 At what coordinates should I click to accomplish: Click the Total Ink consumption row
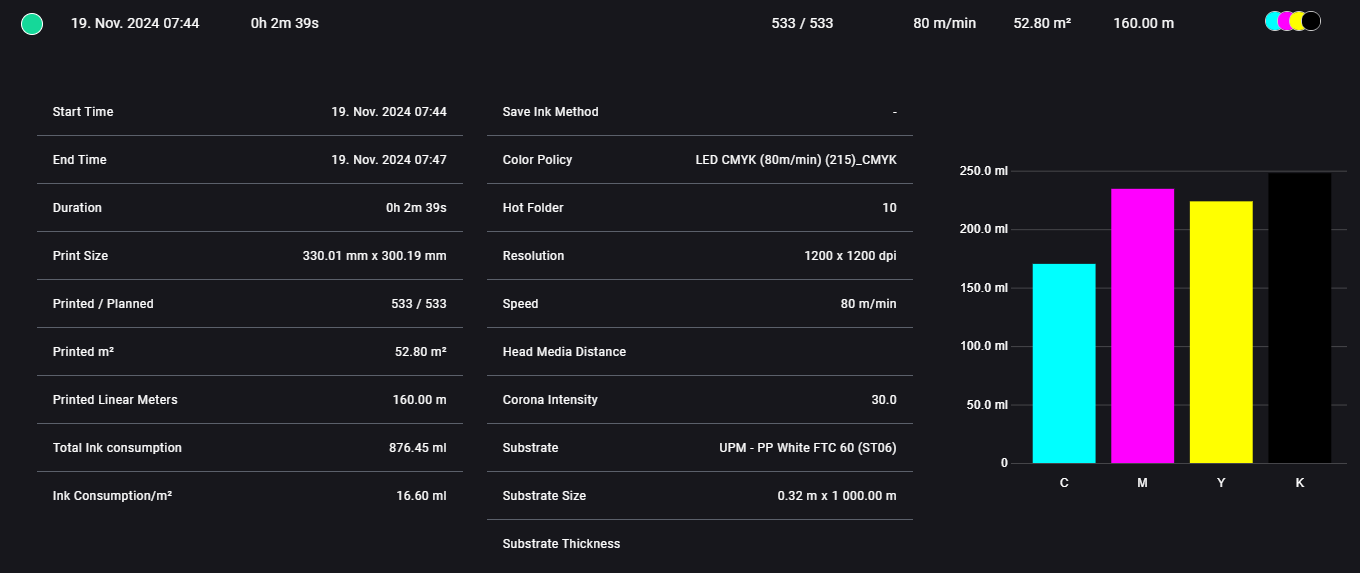tap(249, 448)
